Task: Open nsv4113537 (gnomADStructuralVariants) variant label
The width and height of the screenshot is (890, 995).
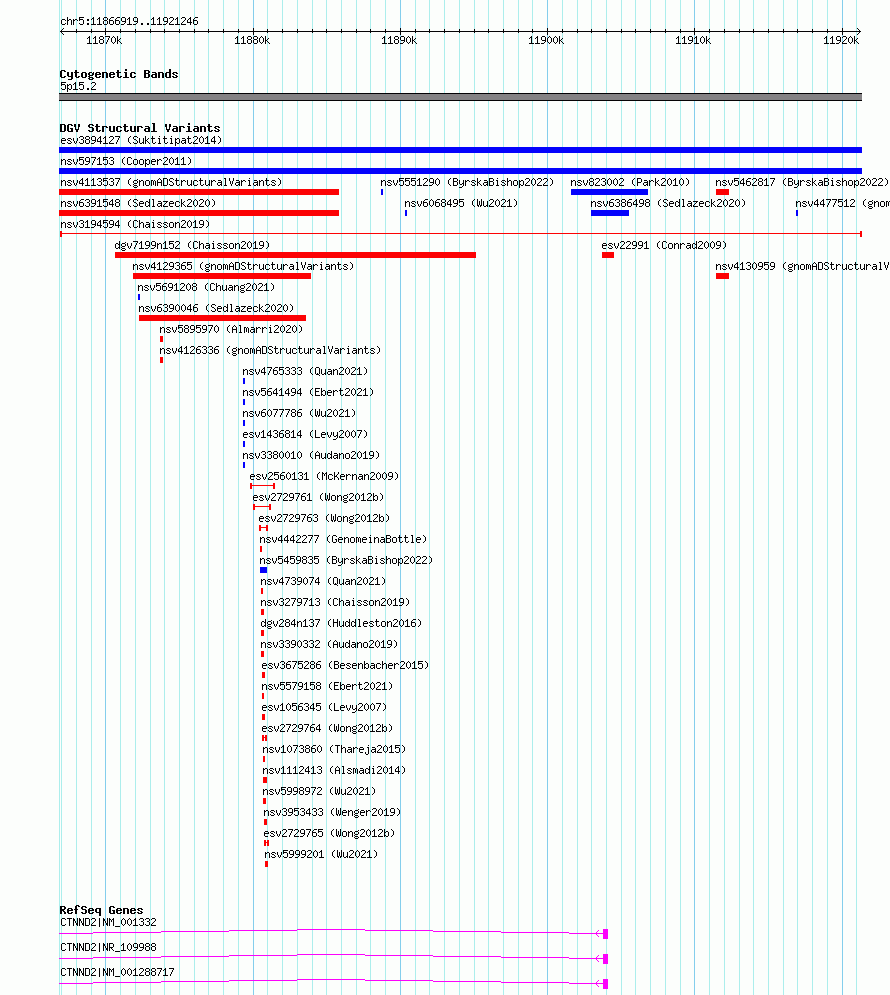Action: [x=171, y=182]
